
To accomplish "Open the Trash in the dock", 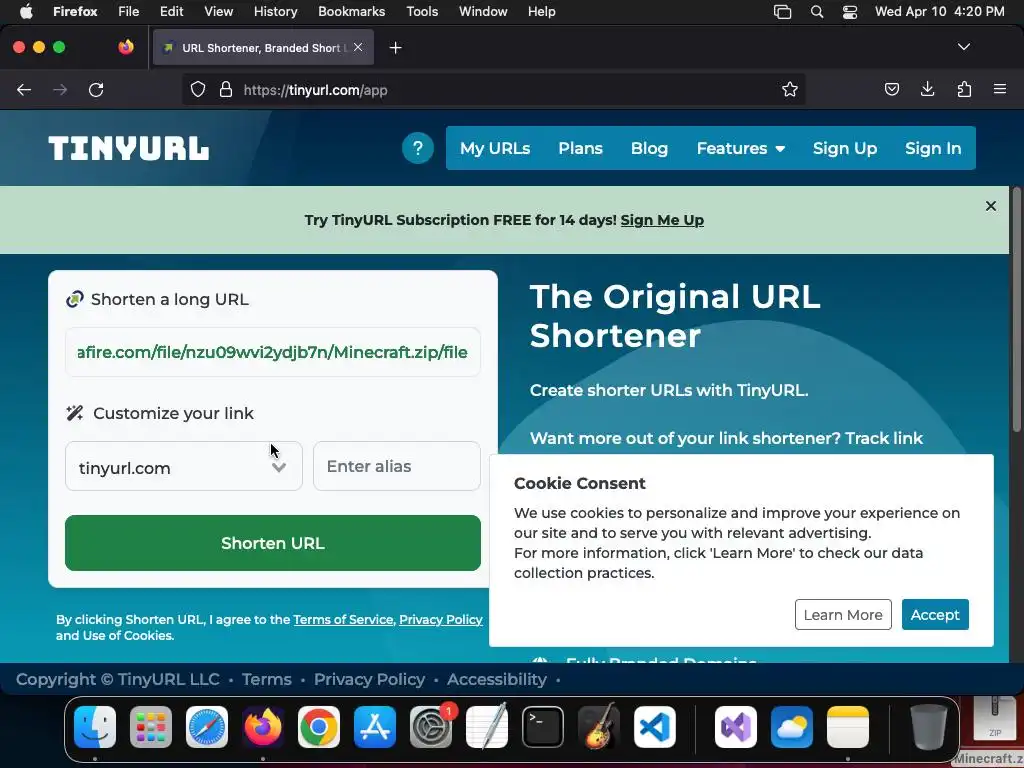I will pyautogui.click(x=929, y=727).
